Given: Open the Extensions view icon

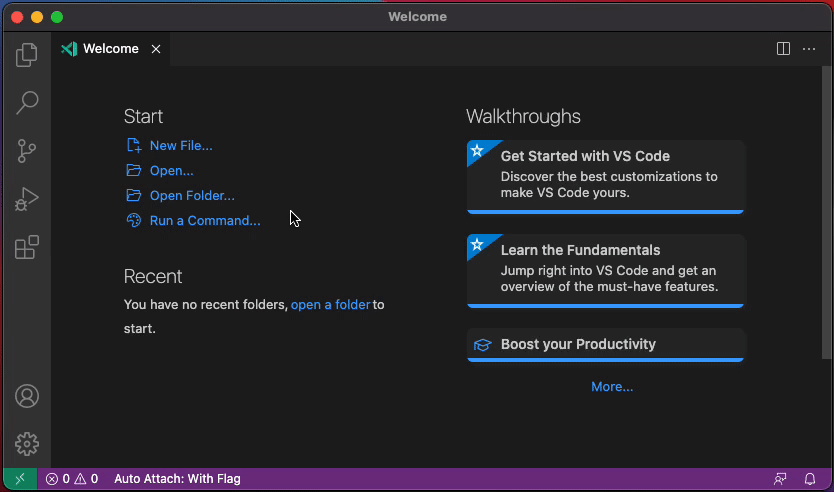Looking at the screenshot, I should (27, 247).
